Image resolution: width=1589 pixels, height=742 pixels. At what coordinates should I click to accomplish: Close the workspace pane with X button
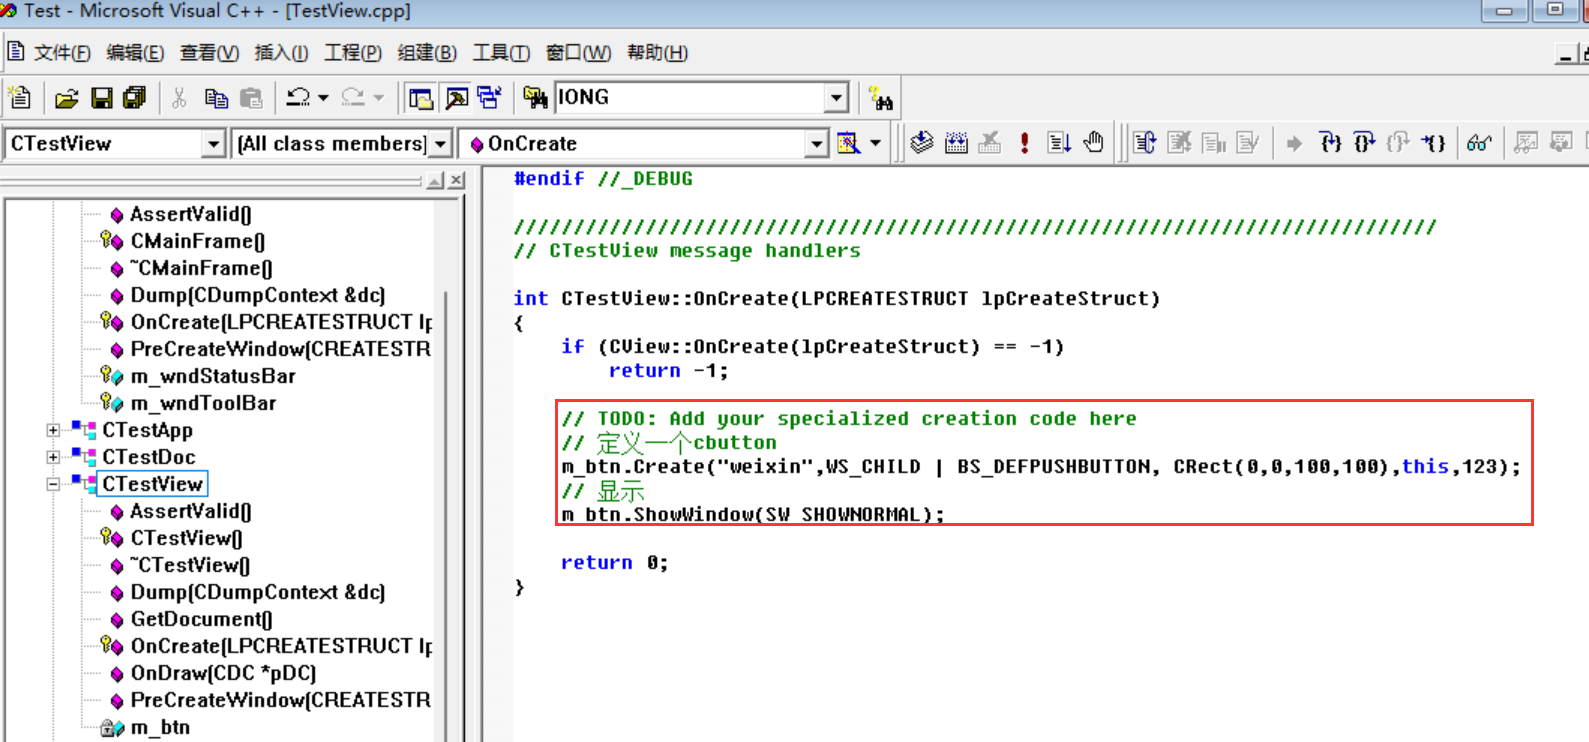pyautogui.click(x=457, y=180)
